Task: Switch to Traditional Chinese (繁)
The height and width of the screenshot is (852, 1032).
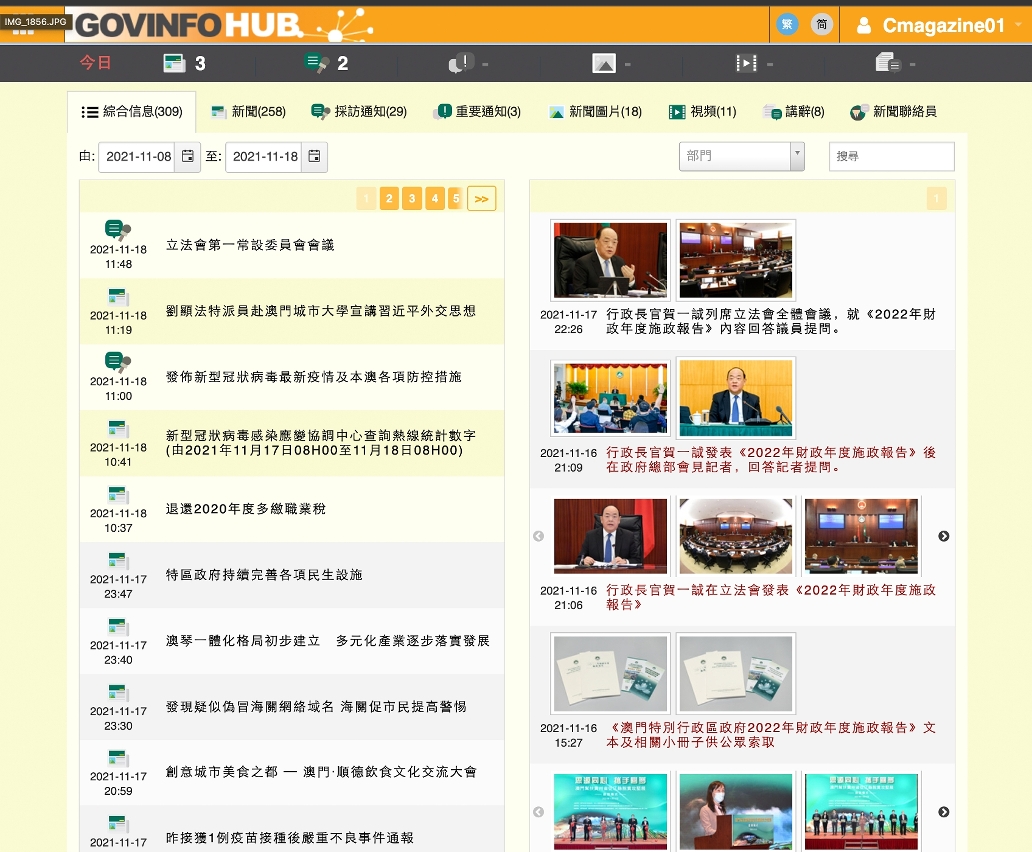Action: pos(787,25)
